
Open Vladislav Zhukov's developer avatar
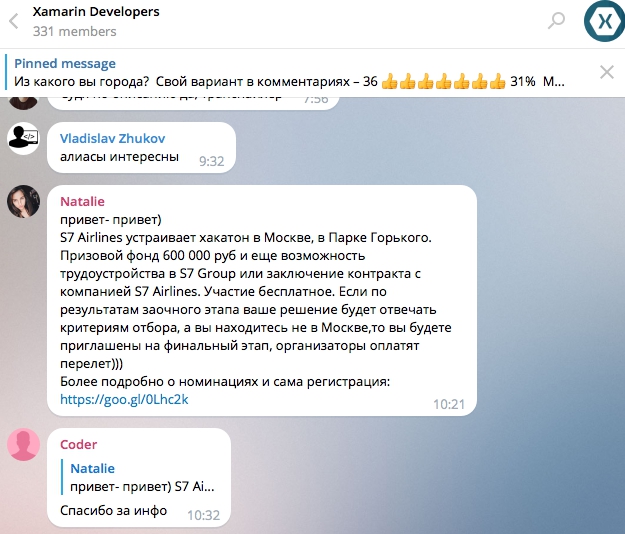[x=23, y=138]
